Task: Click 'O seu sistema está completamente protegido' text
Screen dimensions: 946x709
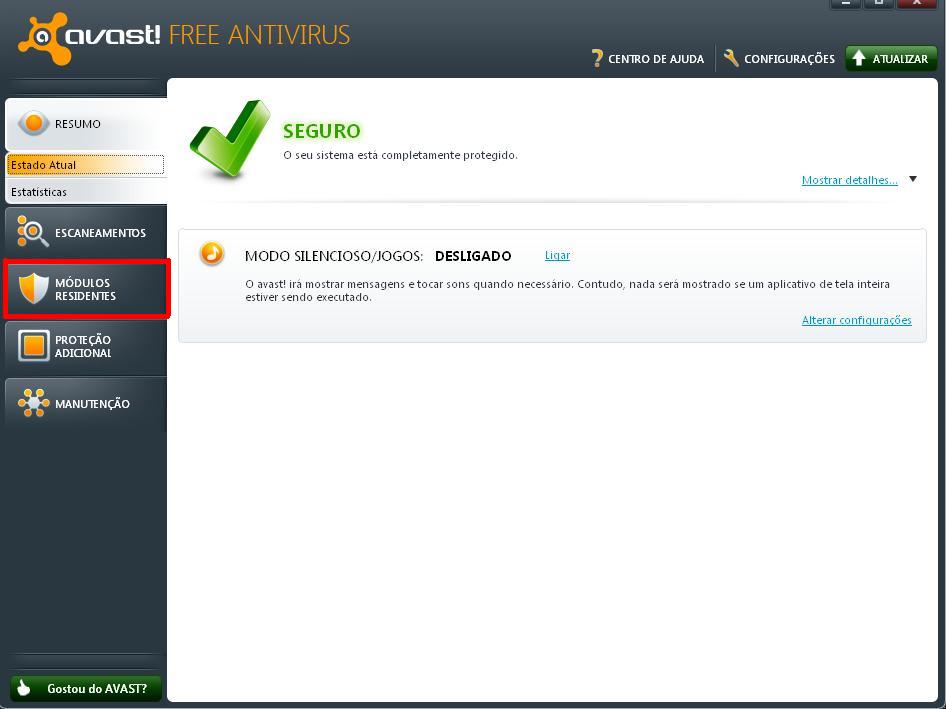Action: pos(400,155)
